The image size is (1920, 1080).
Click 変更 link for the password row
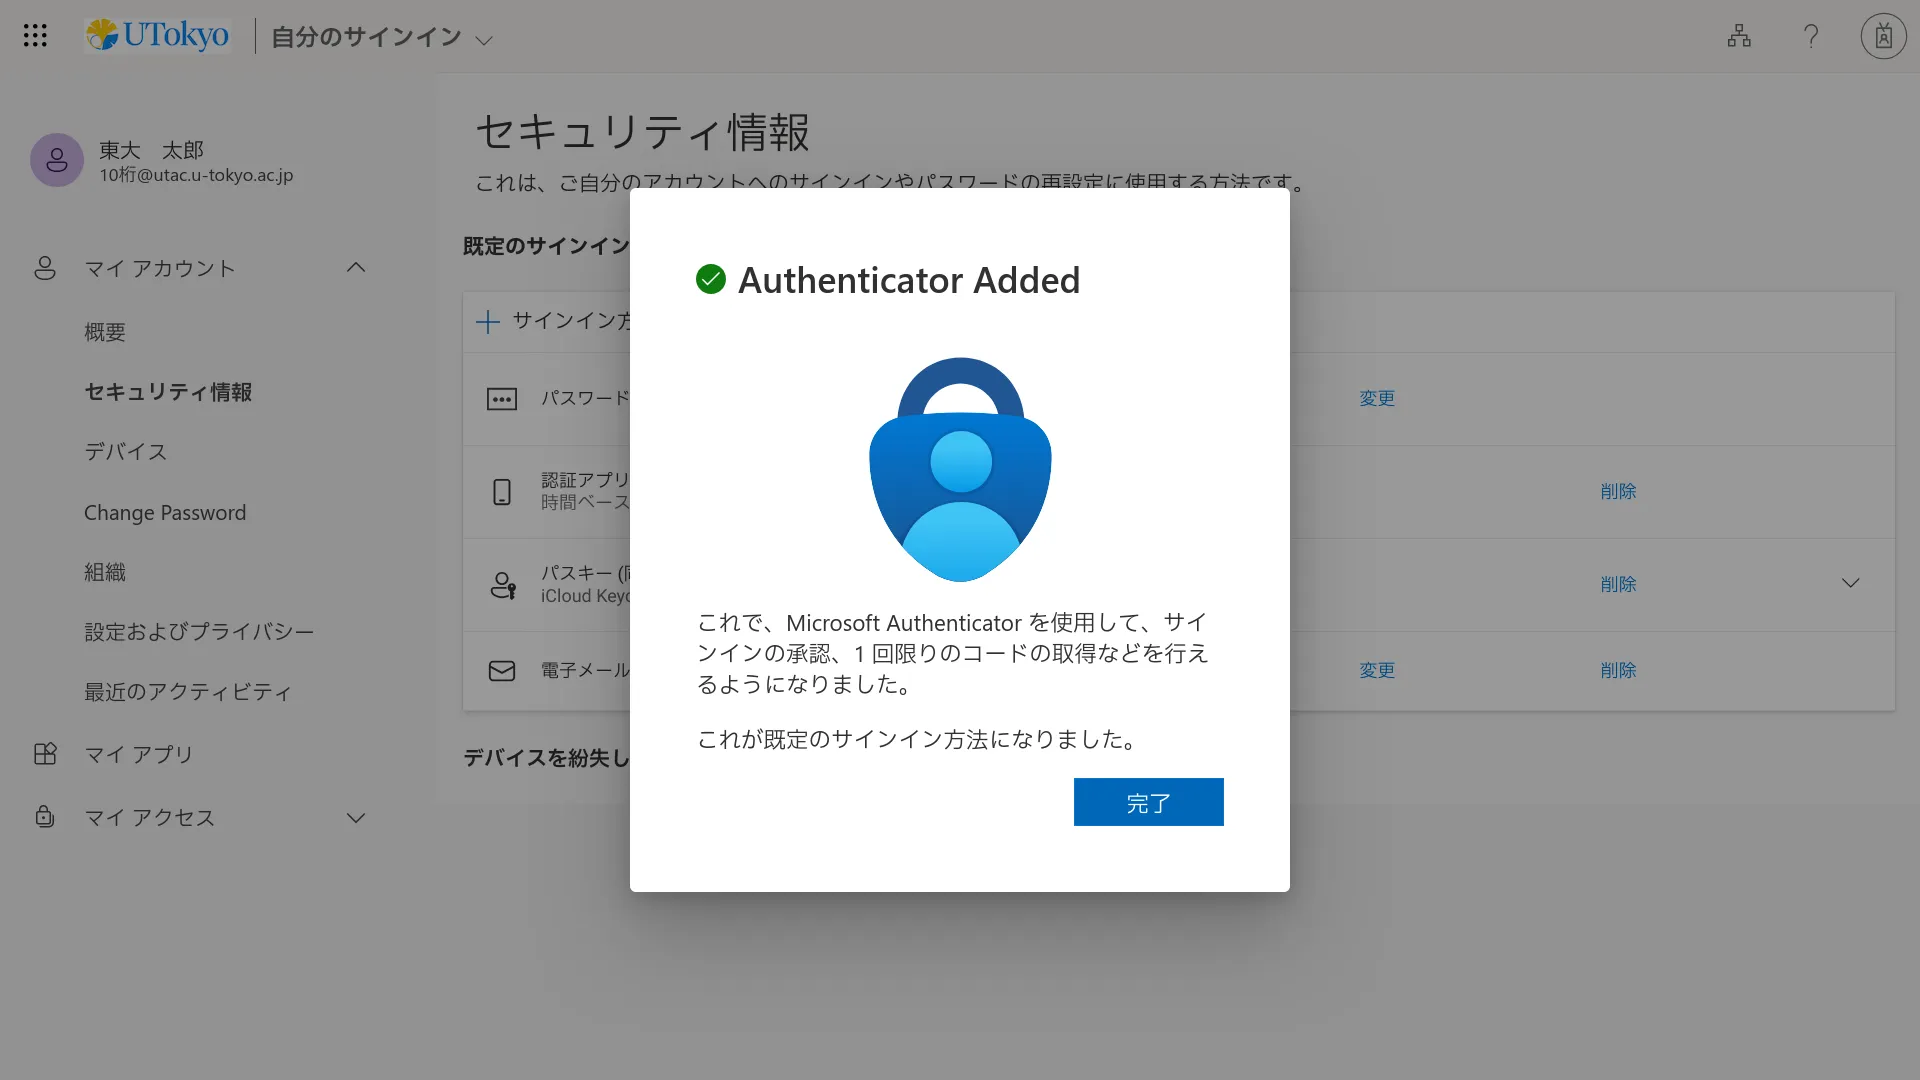click(x=1377, y=399)
